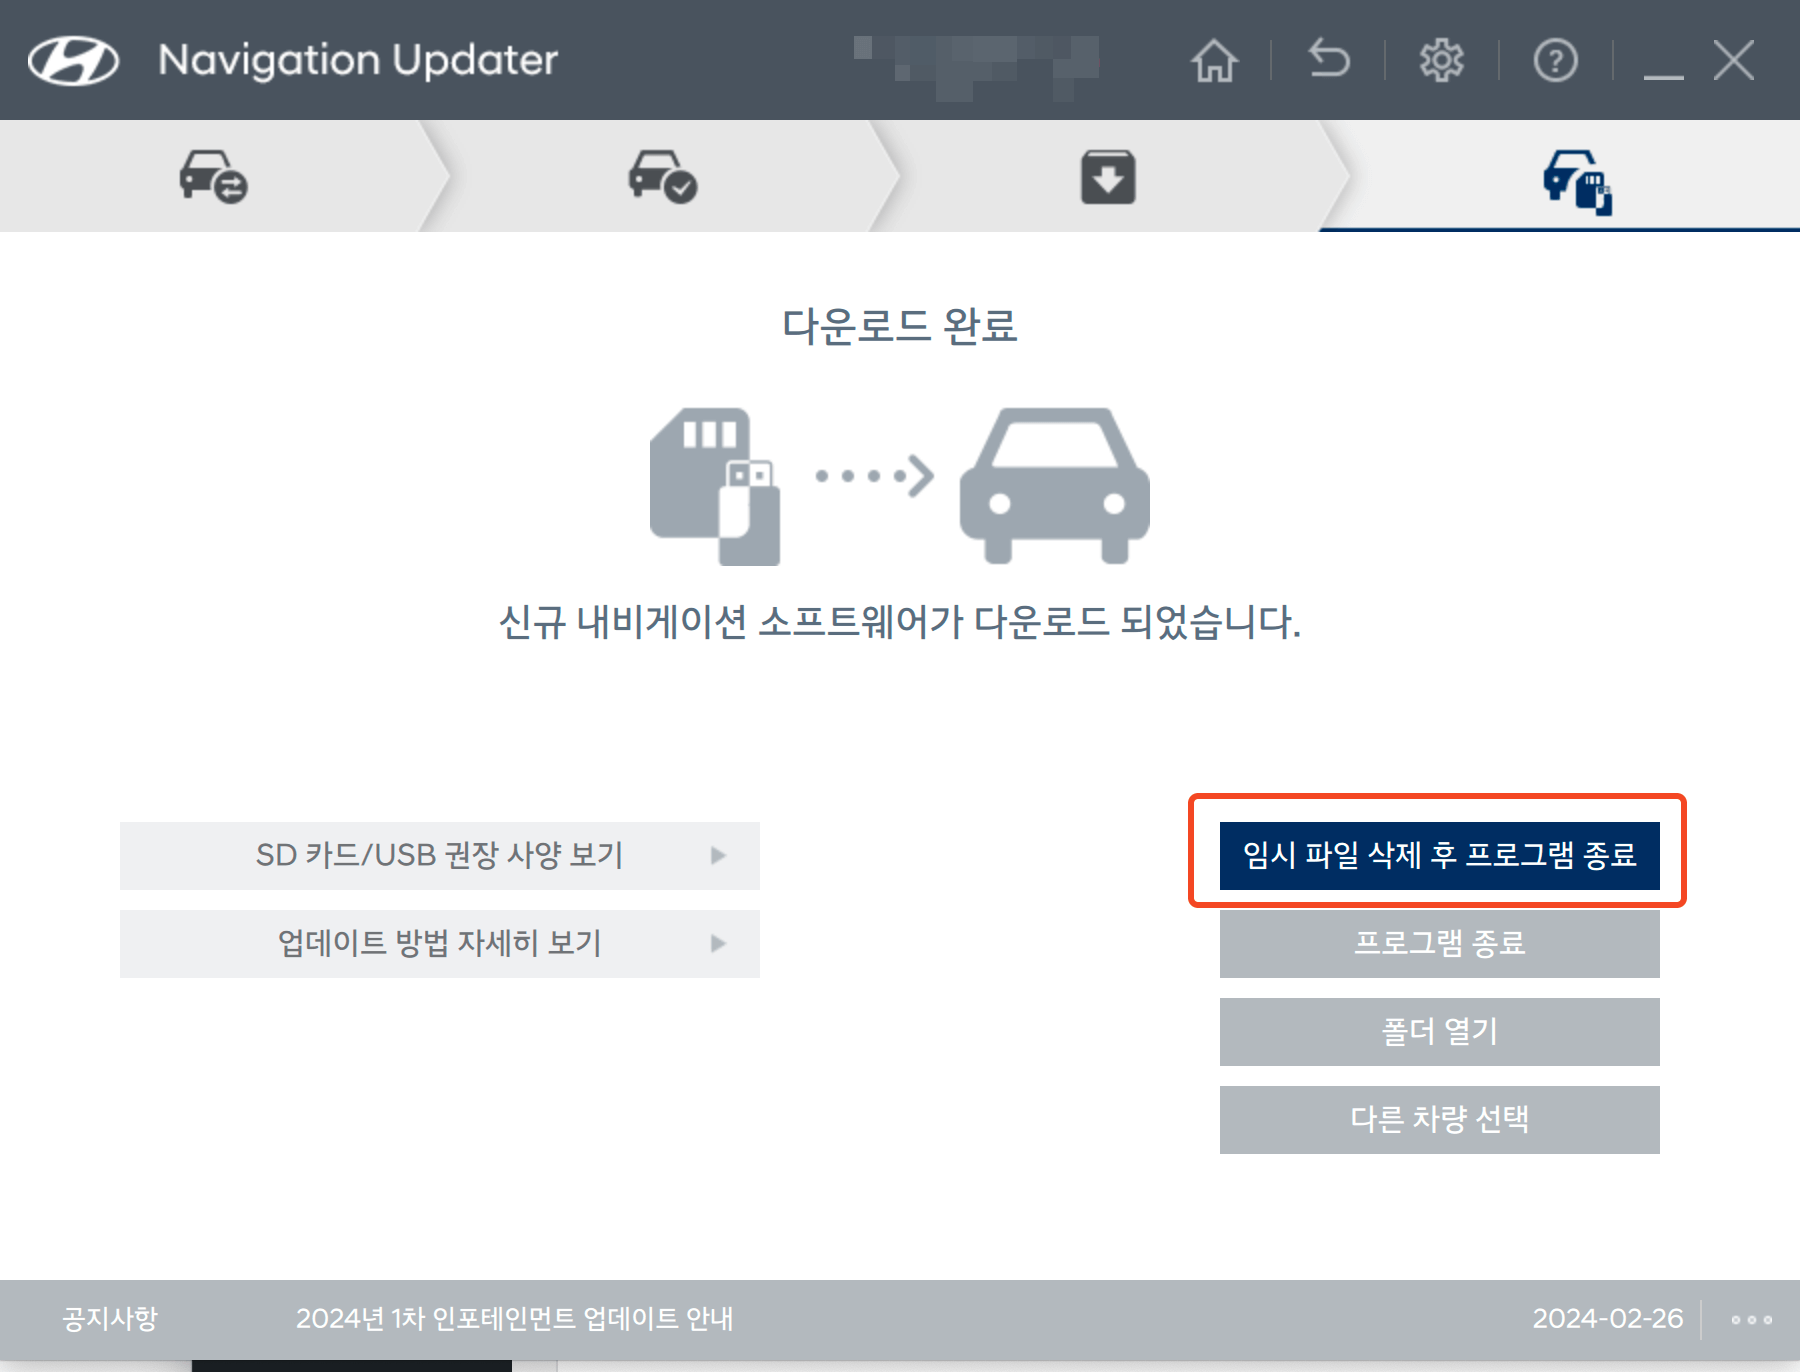The image size is (1800, 1372).
Task: Click the 프로그램 종료 button
Action: tap(1440, 944)
